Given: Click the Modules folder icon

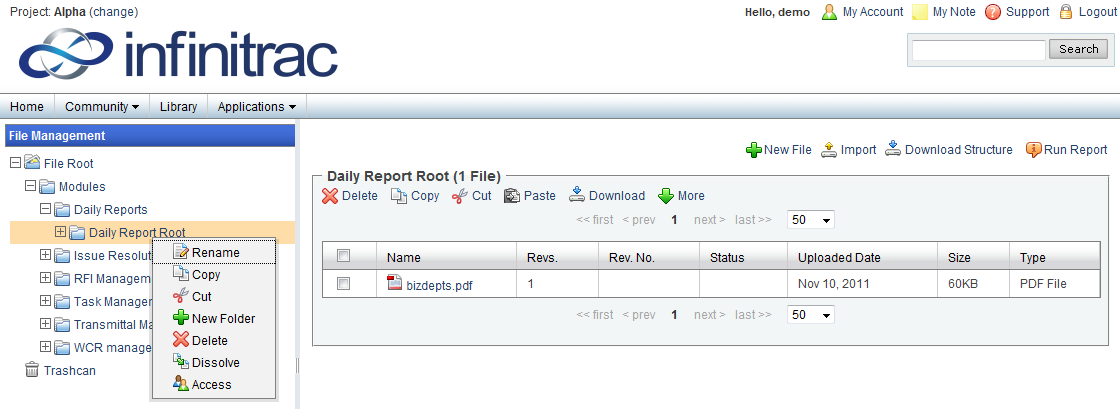Looking at the screenshot, I should point(47,187).
